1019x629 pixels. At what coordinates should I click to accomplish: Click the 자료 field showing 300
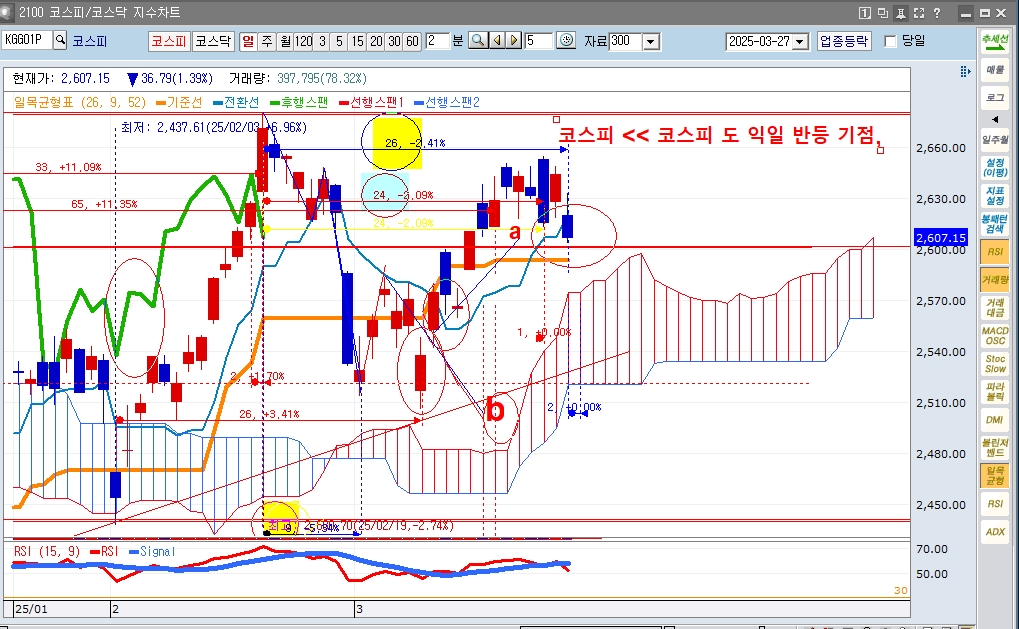626,41
